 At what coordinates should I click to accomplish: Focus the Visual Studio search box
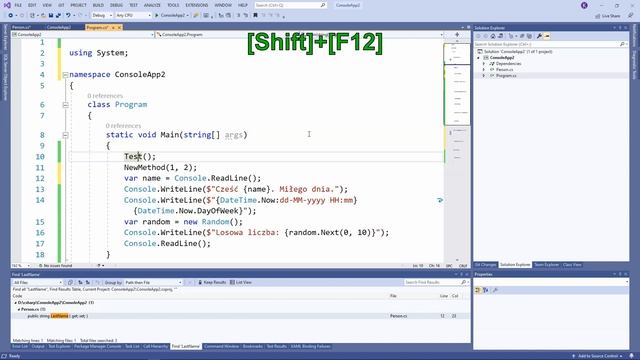tap(290, 5)
